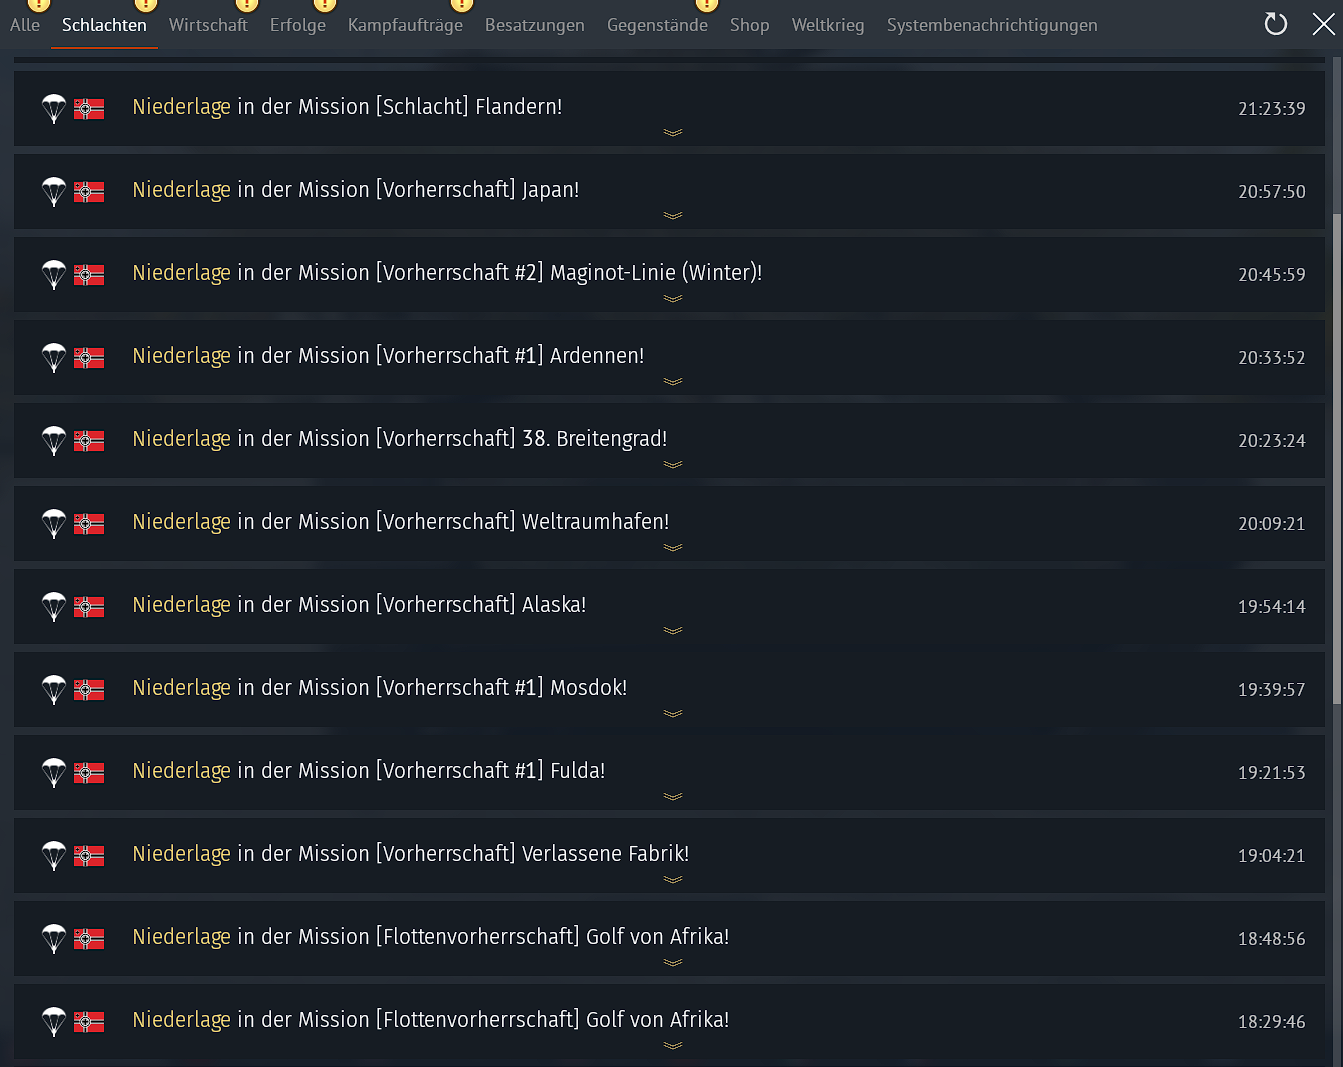Viewport: 1343px width, 1067px height.
Task: Click the timestamp 19:04:21
Action: pos(1272,855)
